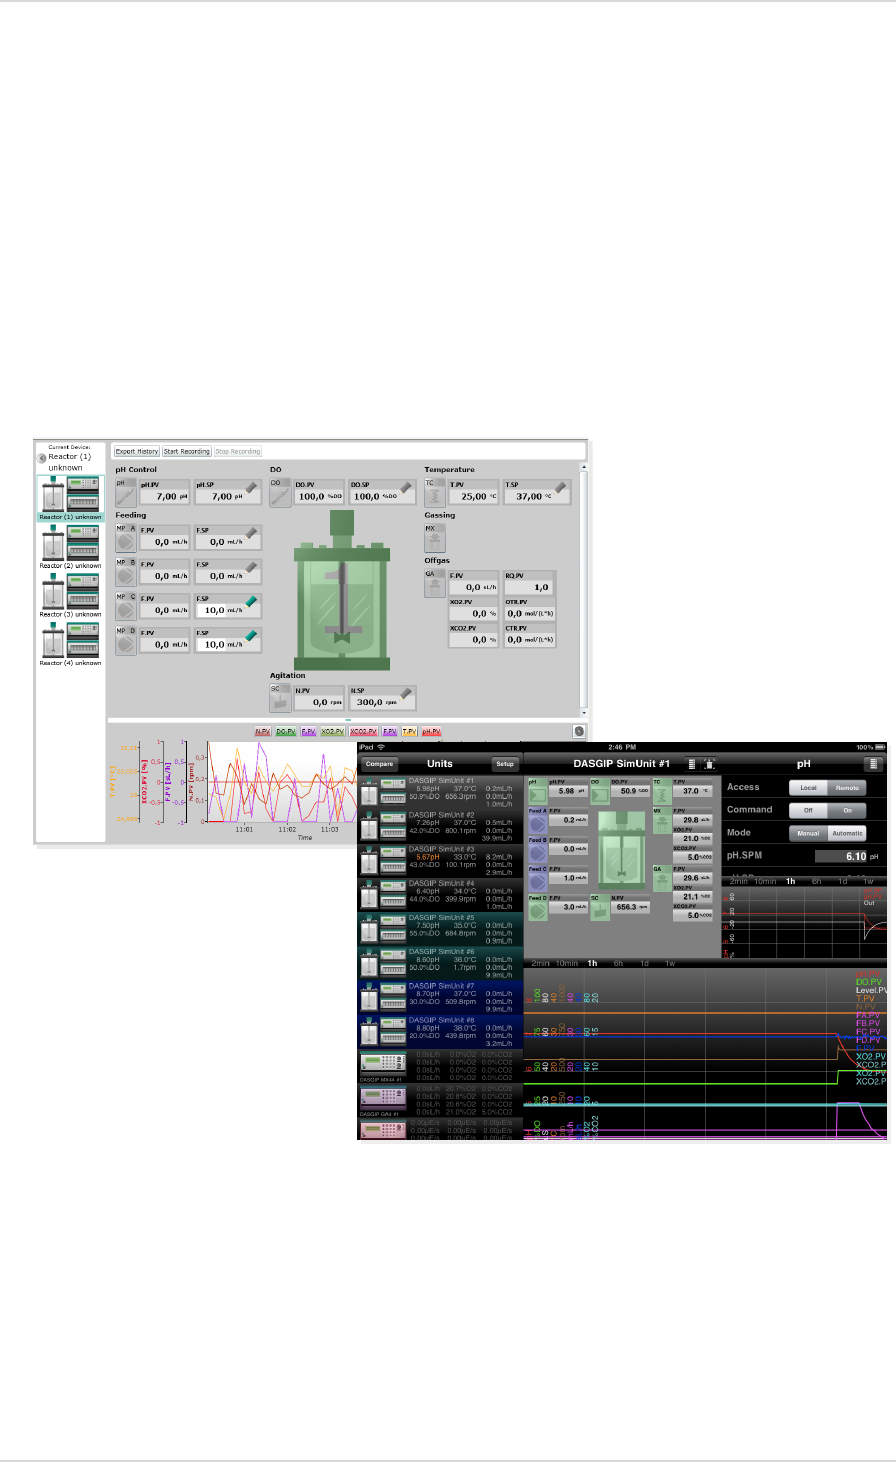
Task: Click Start Recording button
Action: [187, 451]
